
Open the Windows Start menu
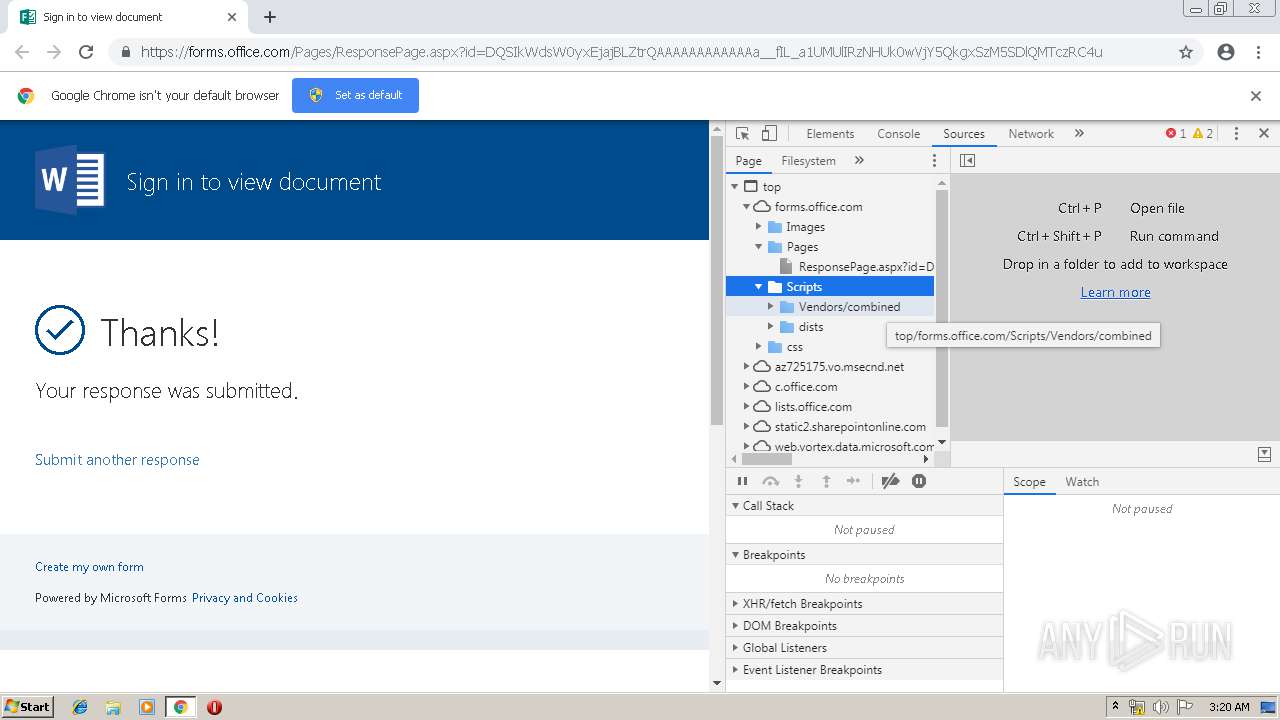click(x=27, y=707)
